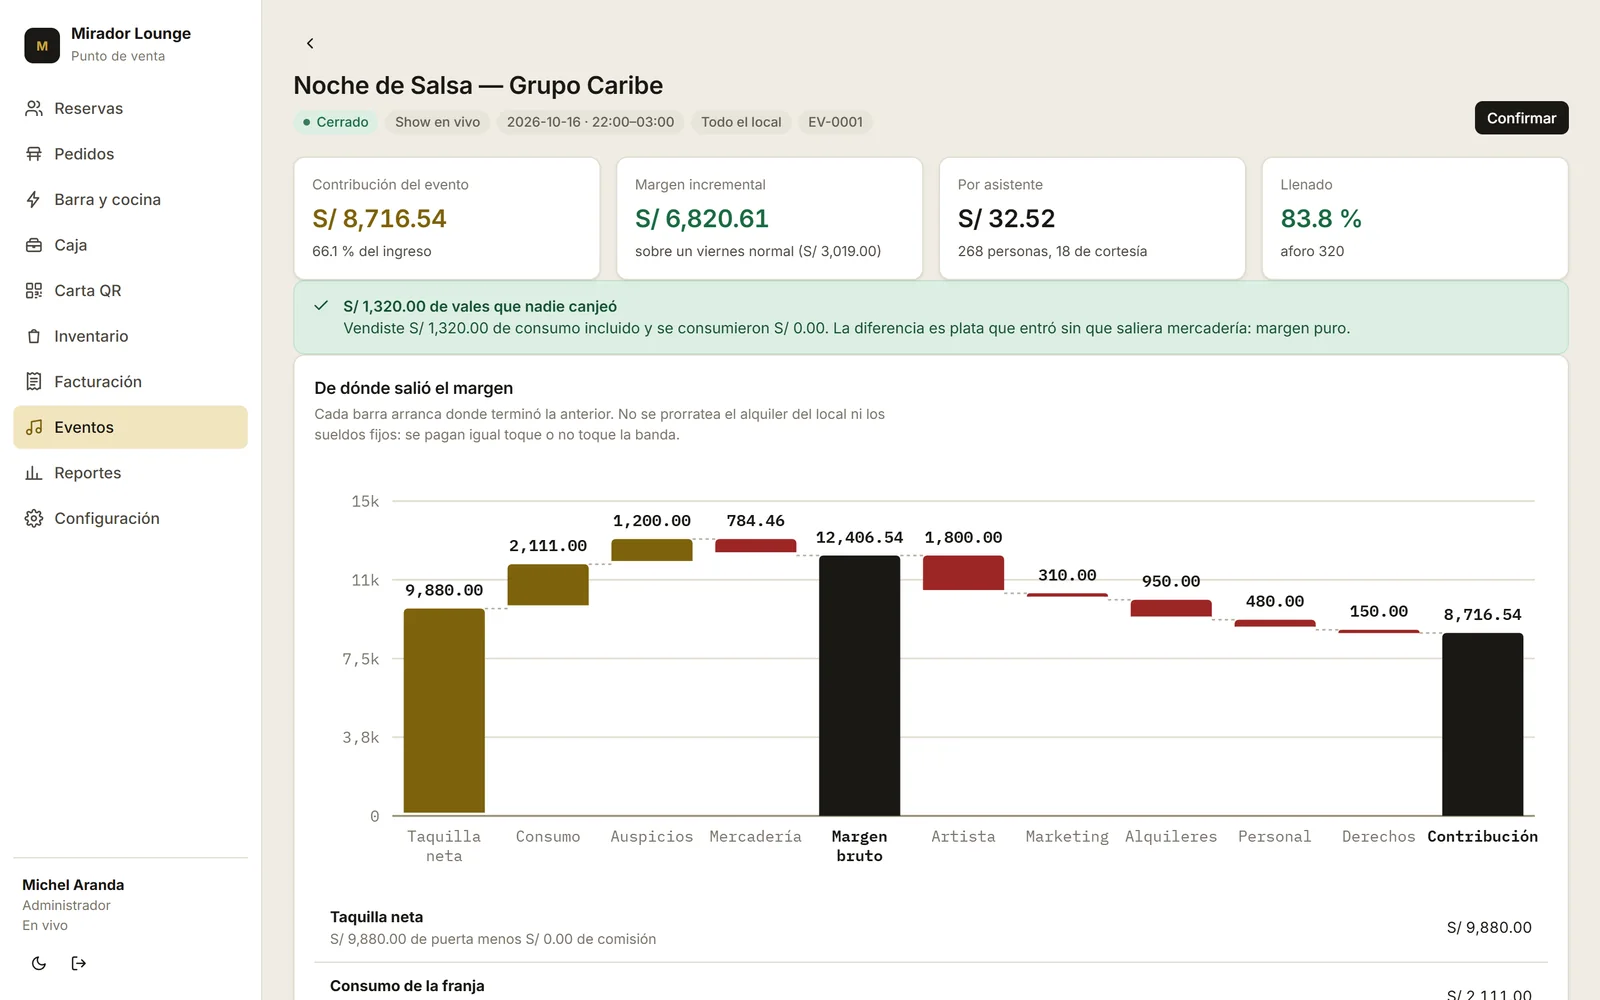Click the checkmark icon in vales banner

321,306
